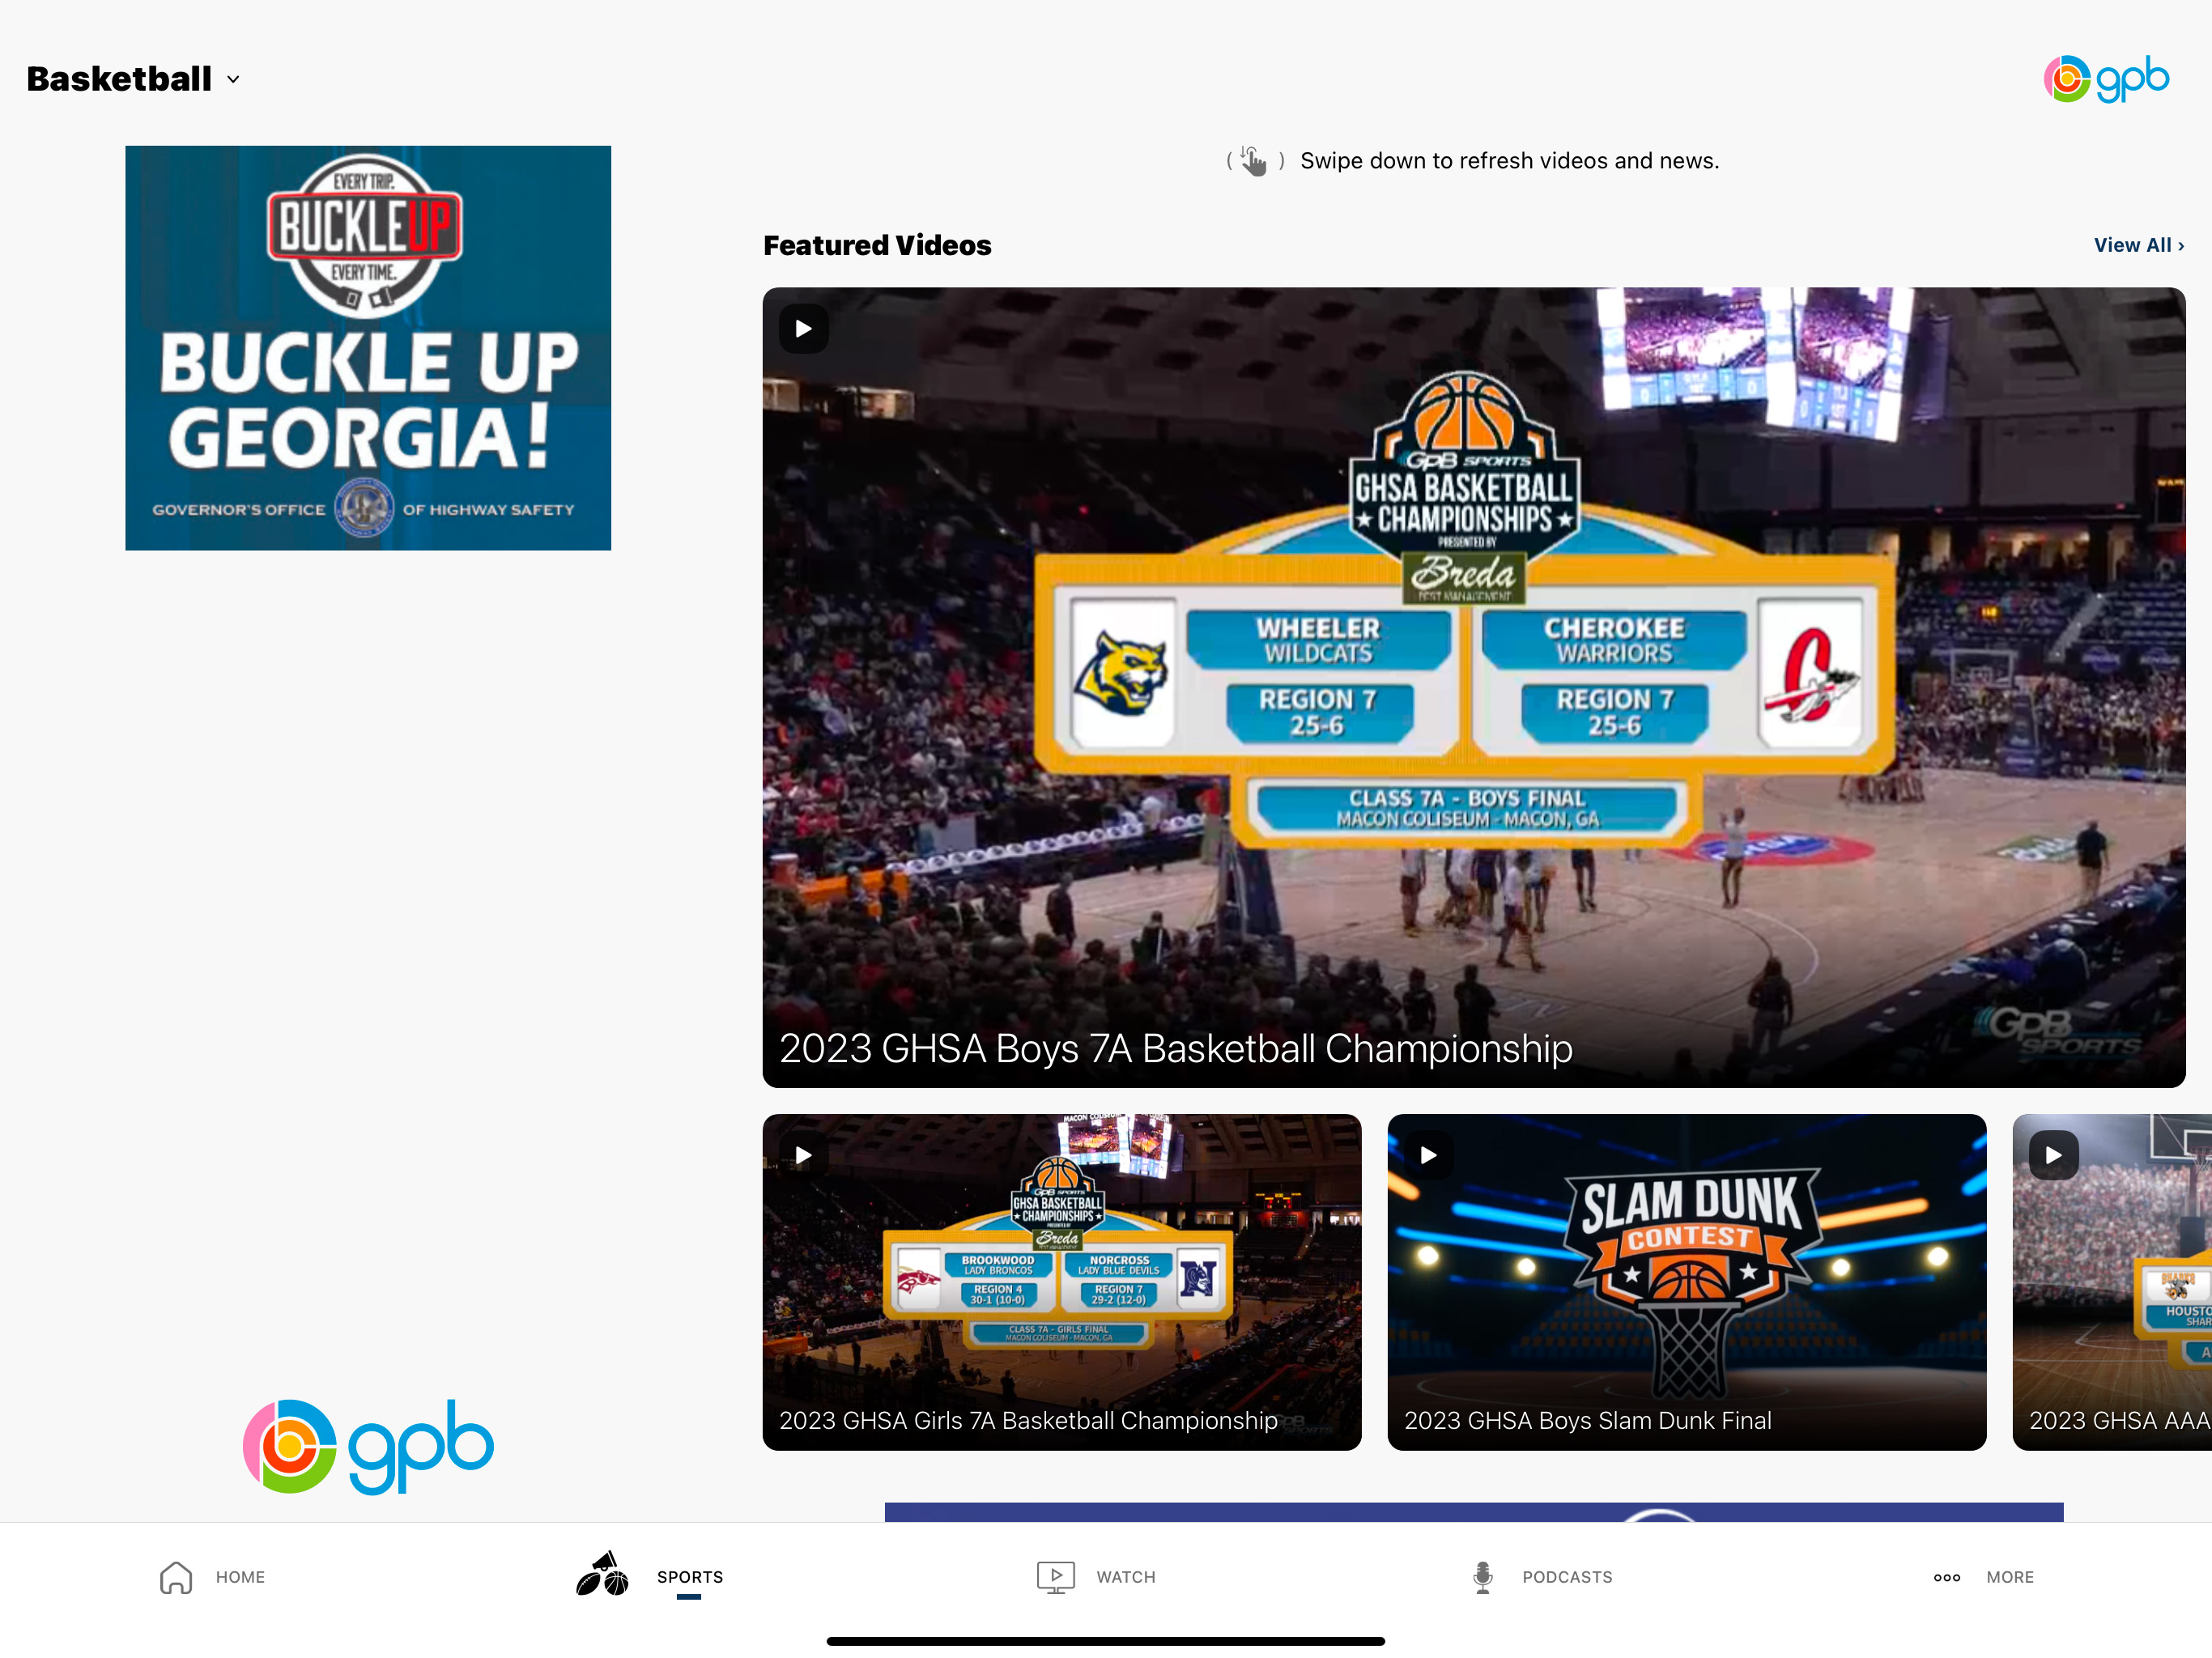The height and width of the screenshot is (1658, 2212).
Task: Play the Boys 7A Basketball Championship video
Action: pos(803,328)
